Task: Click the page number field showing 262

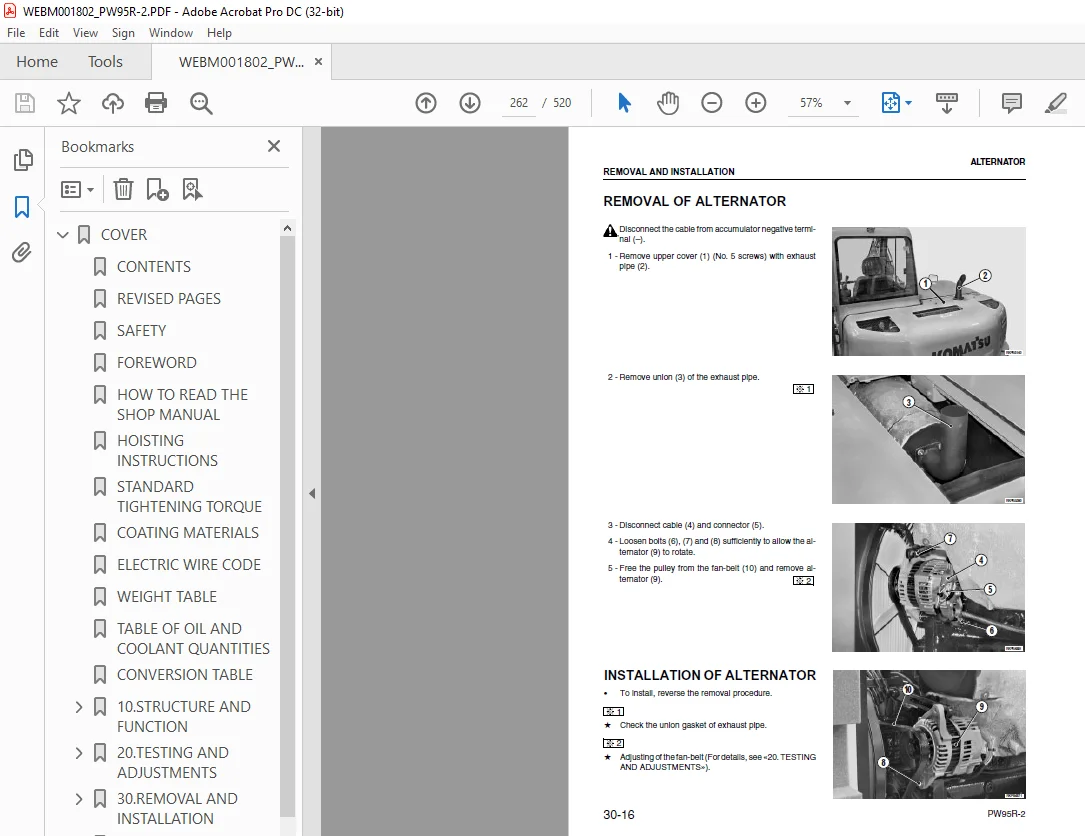Action: point(519,102)
